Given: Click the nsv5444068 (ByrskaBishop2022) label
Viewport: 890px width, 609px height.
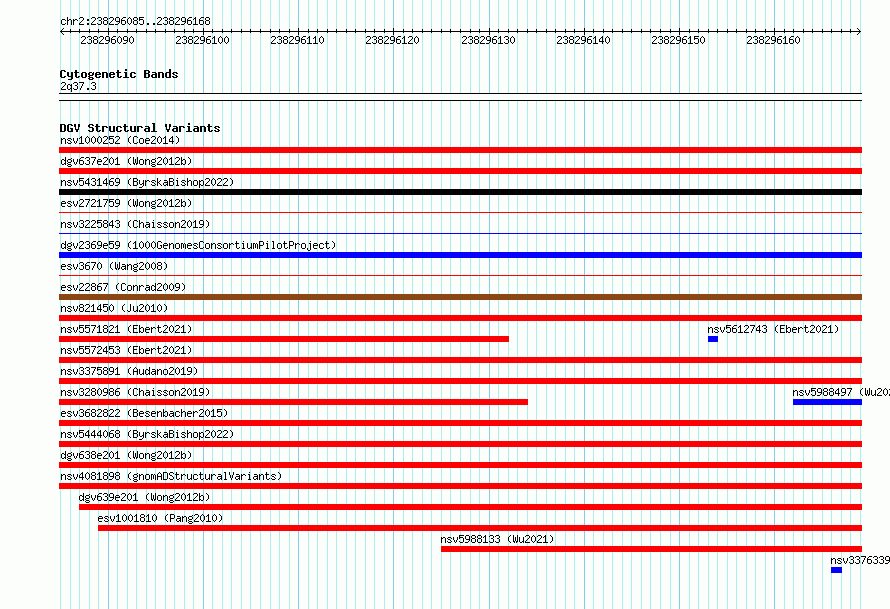Looking at the screenshot, I should pyautogui.click(x=147, y=434).
